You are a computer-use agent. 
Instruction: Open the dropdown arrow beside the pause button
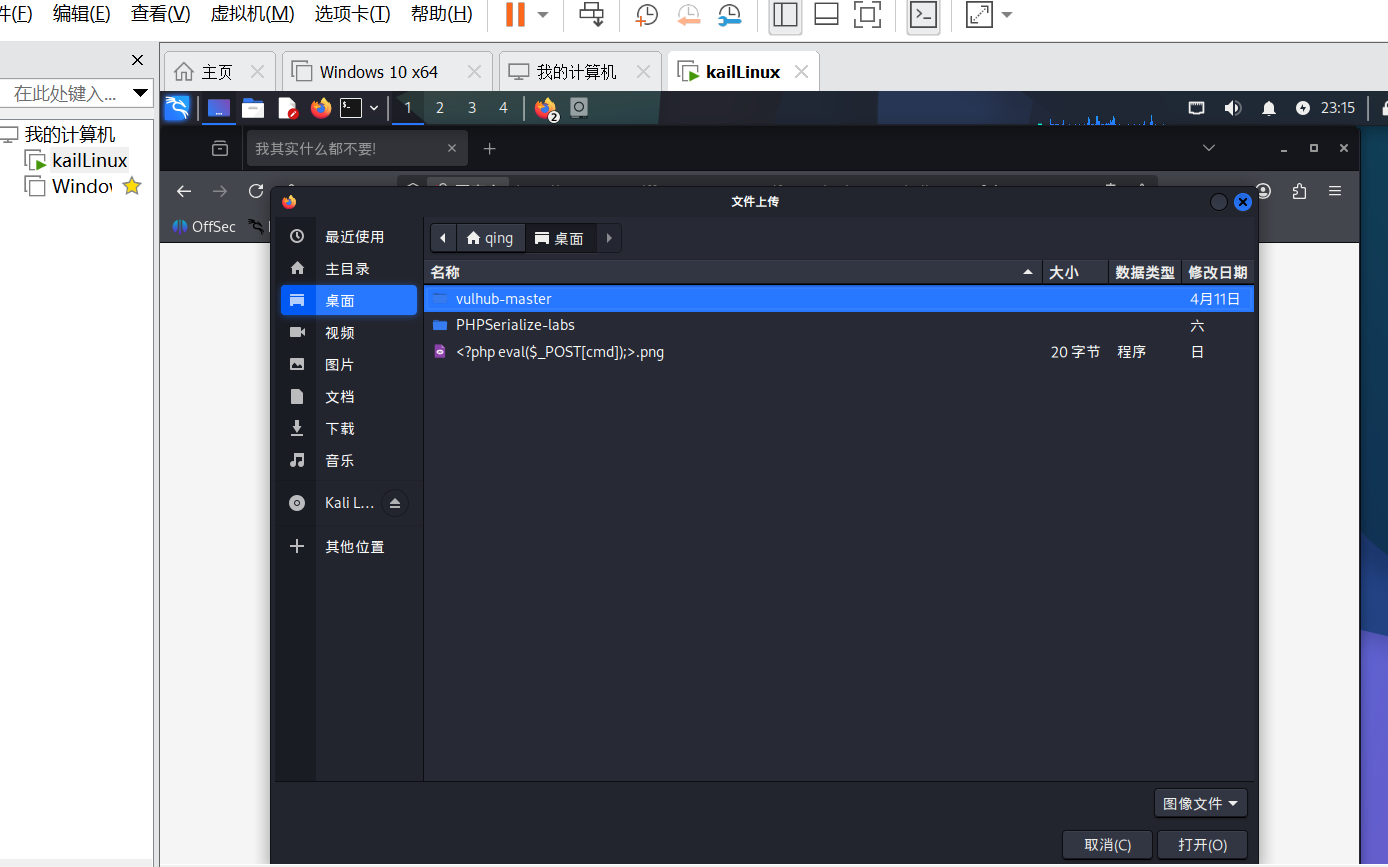pyautogui.click(x=543, y=15)
